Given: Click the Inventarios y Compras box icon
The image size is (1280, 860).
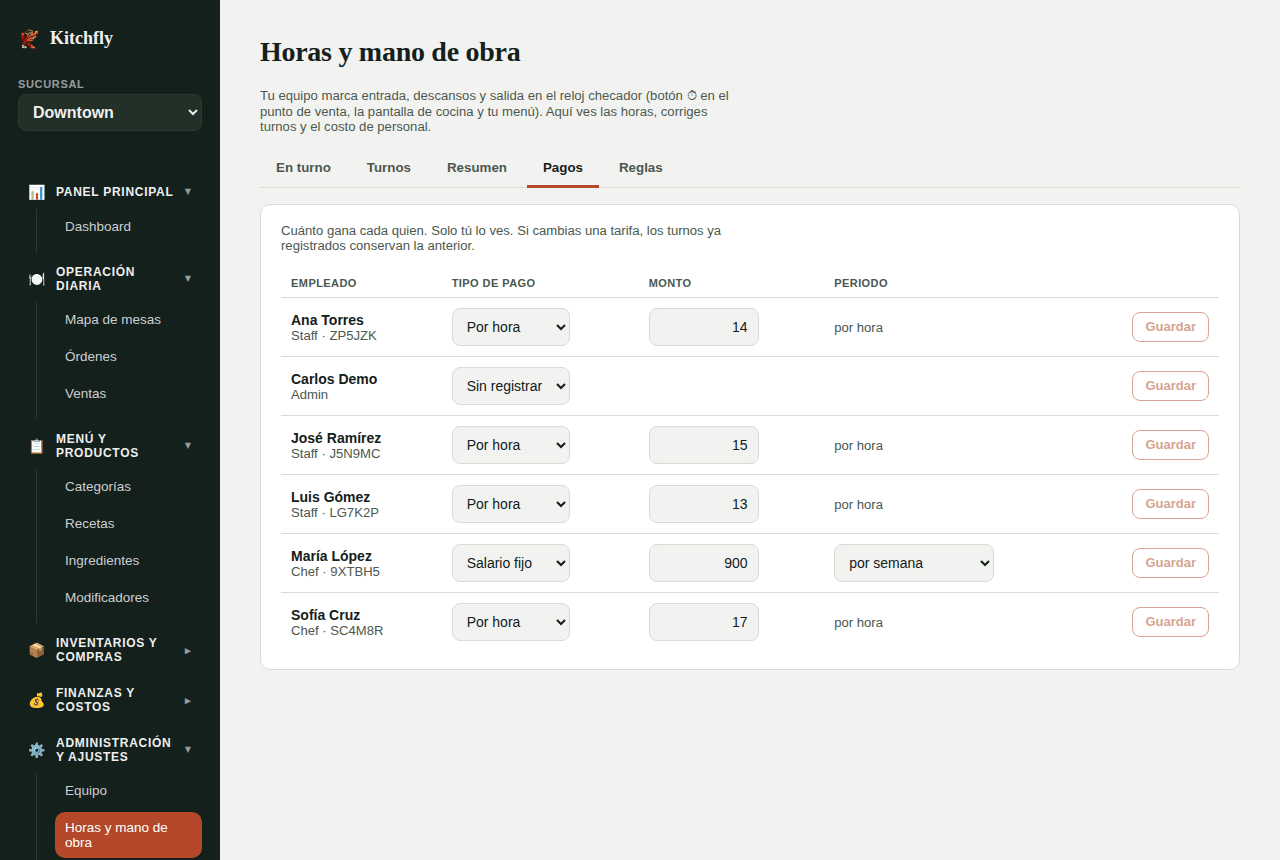Looking at the screenshot, I should click(x=36, y=650).
